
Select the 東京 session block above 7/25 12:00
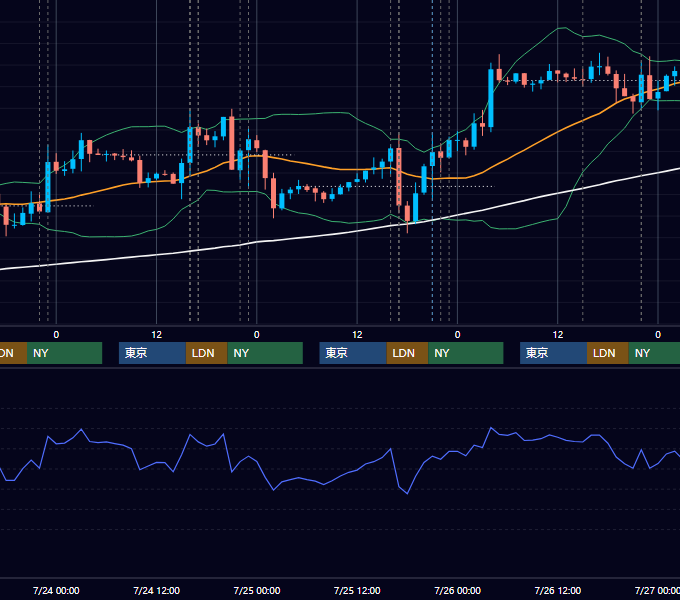(x=353, y=353)
